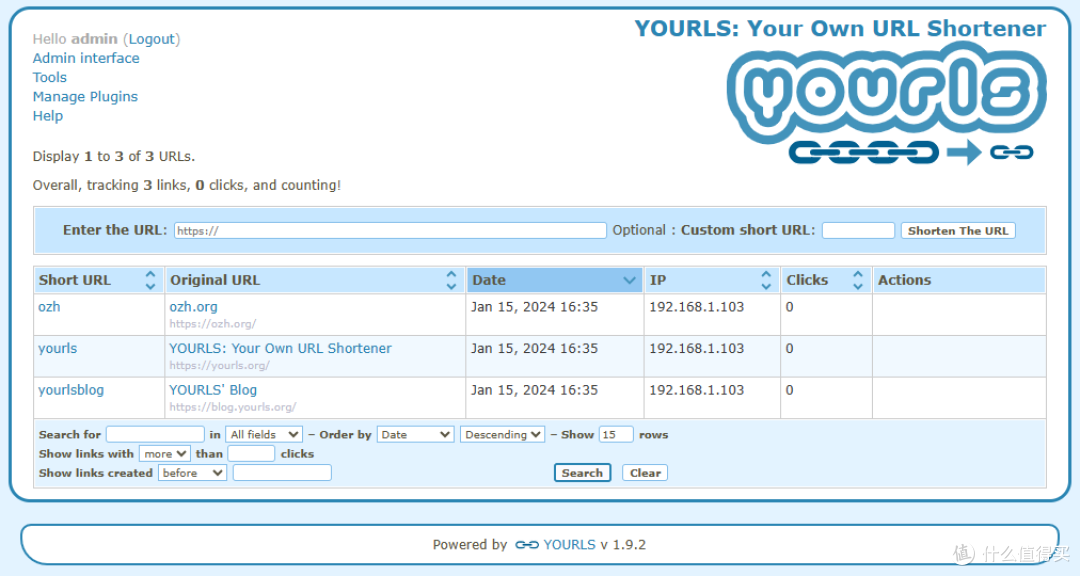Image resolution: width=1080 pixels, height=576 pixels.
Task: Click the chain icon in footer
Action: tap(526, 545)
